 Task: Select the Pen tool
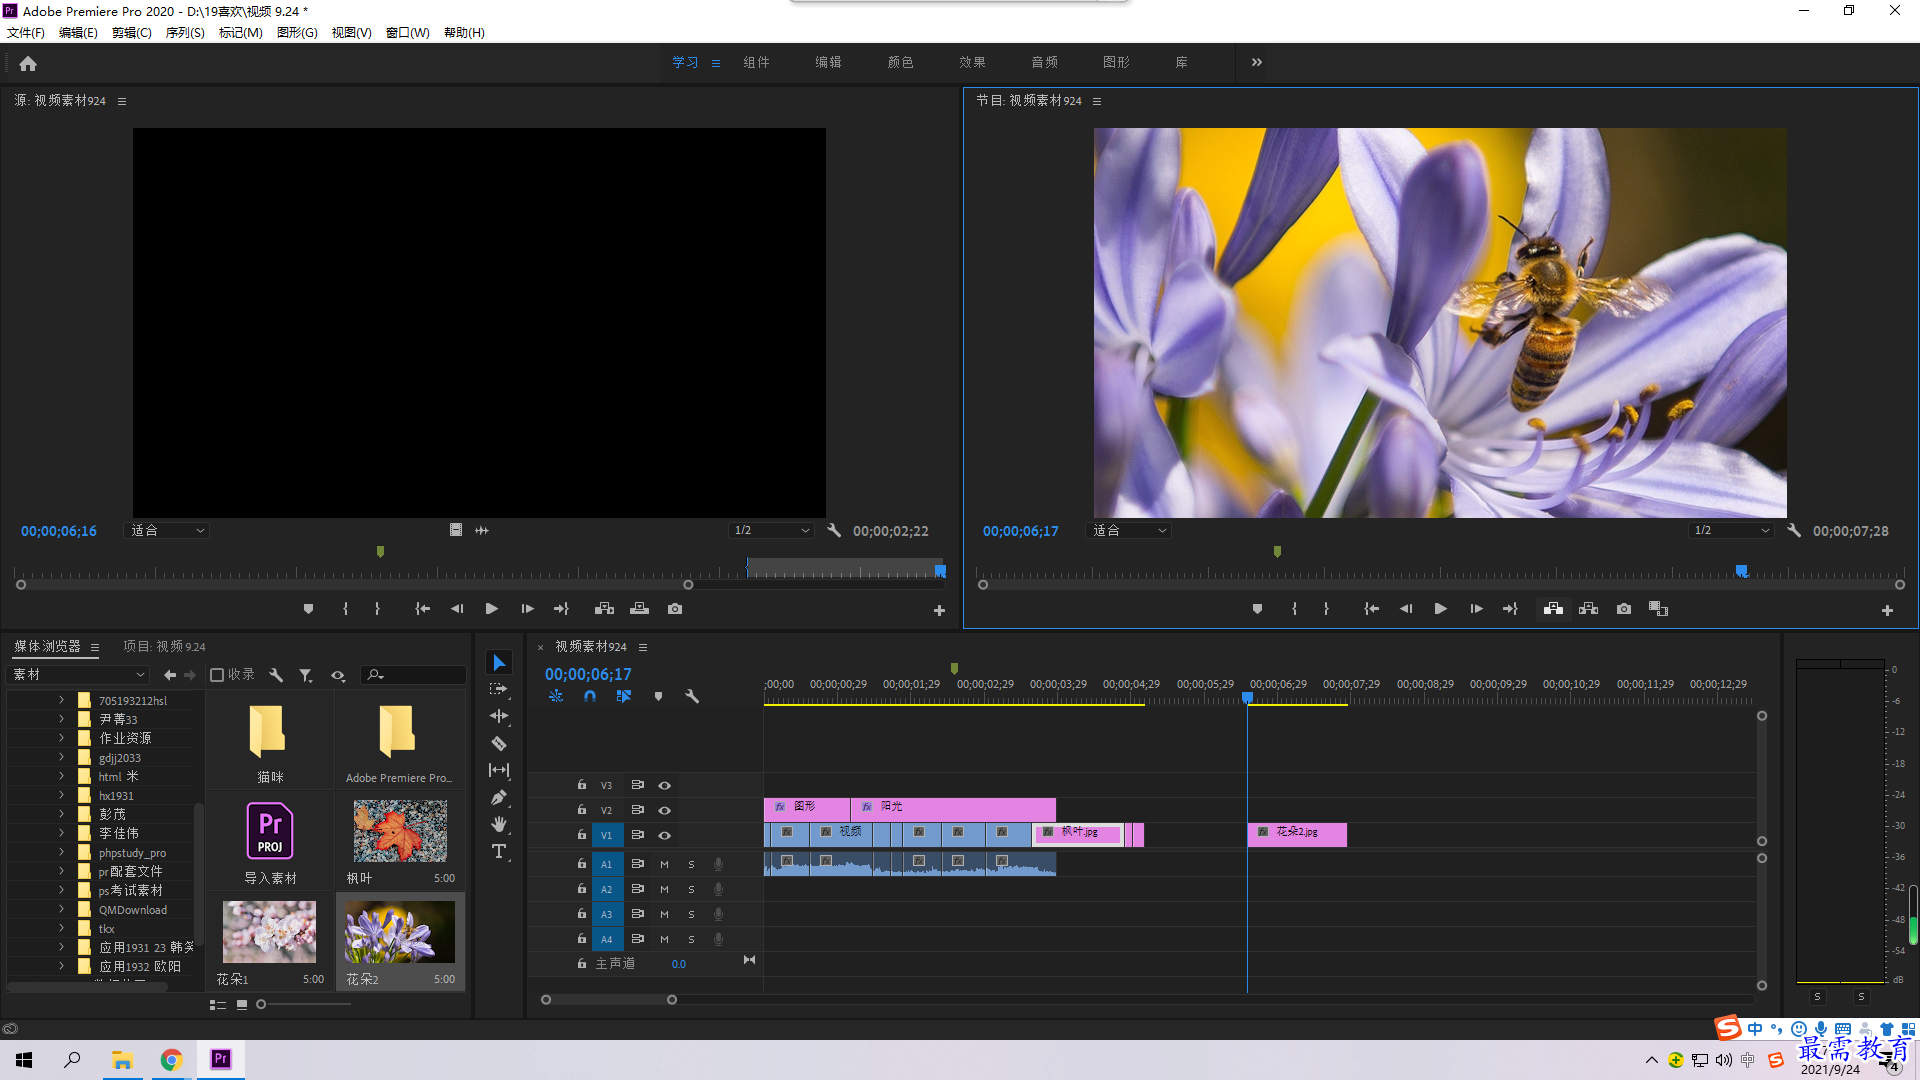(499, 797)
